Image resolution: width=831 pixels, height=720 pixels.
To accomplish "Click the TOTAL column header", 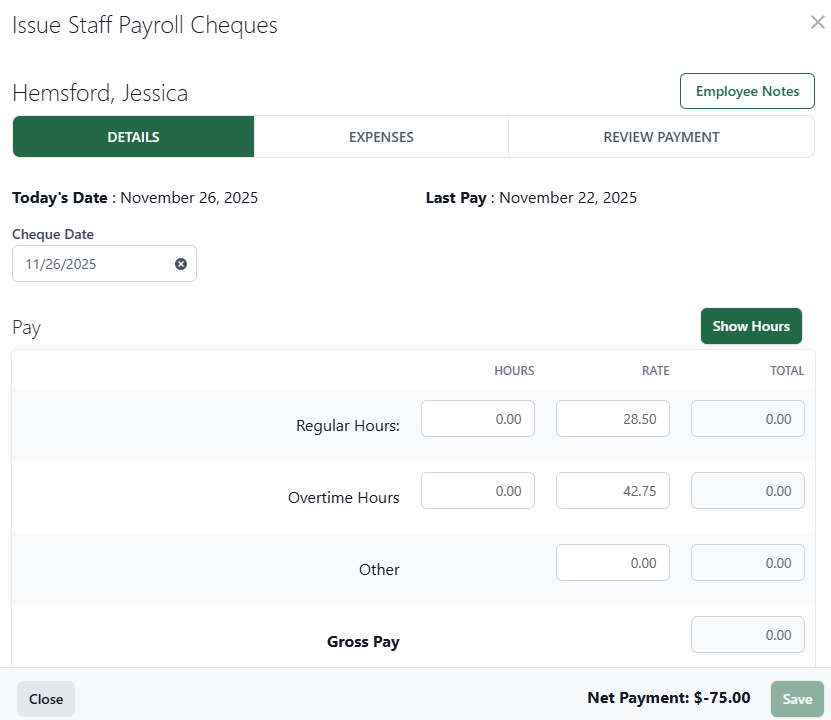I will 787,370.
